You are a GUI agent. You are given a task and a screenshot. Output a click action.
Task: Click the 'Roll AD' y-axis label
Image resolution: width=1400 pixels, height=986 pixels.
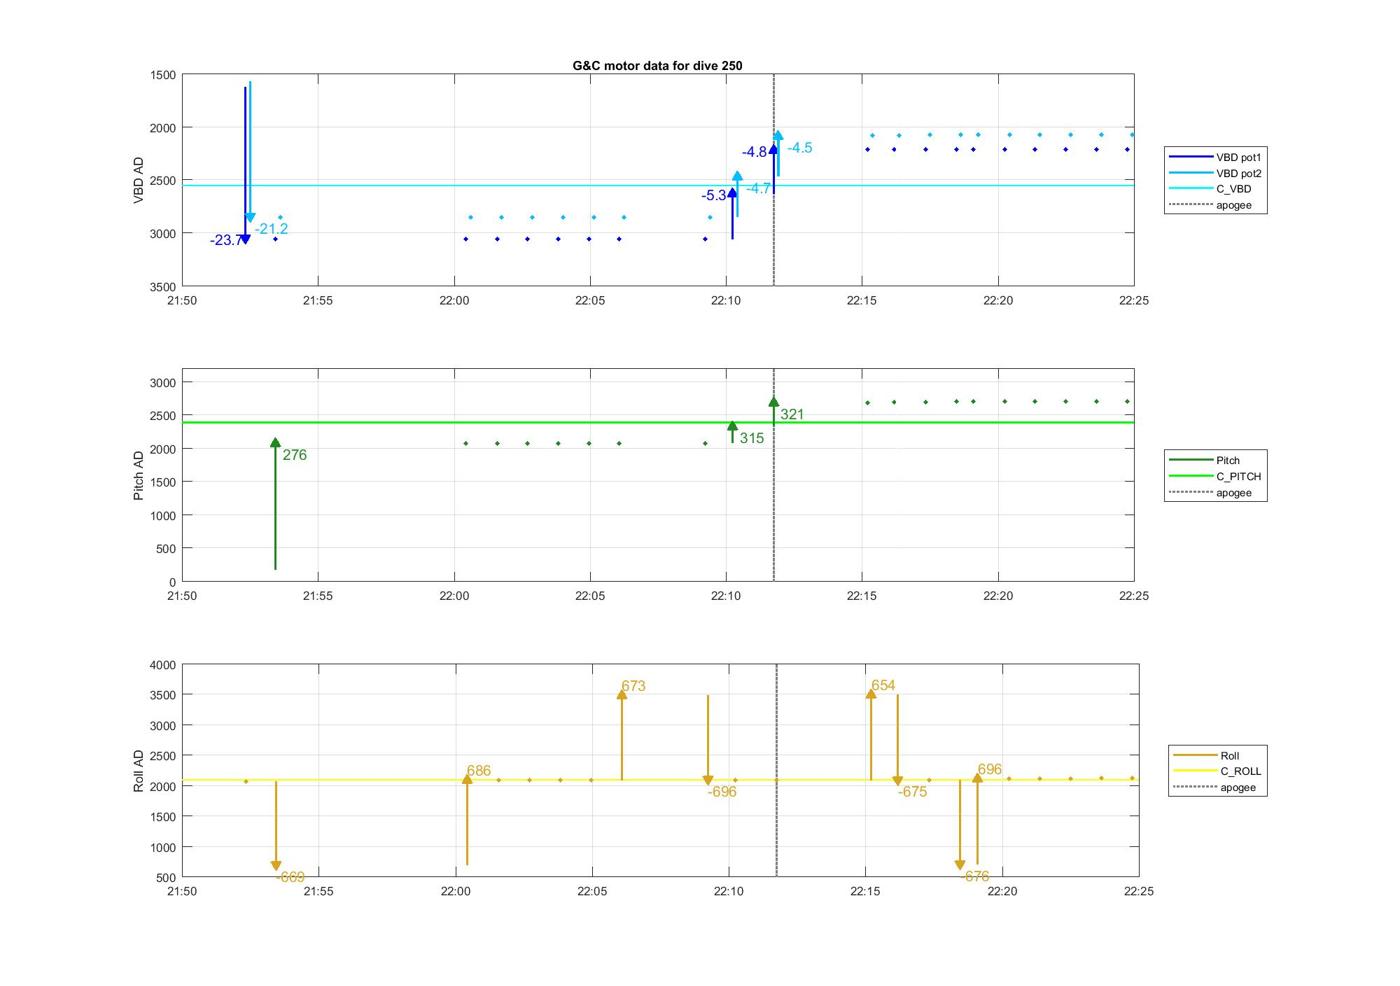[139, 771]
